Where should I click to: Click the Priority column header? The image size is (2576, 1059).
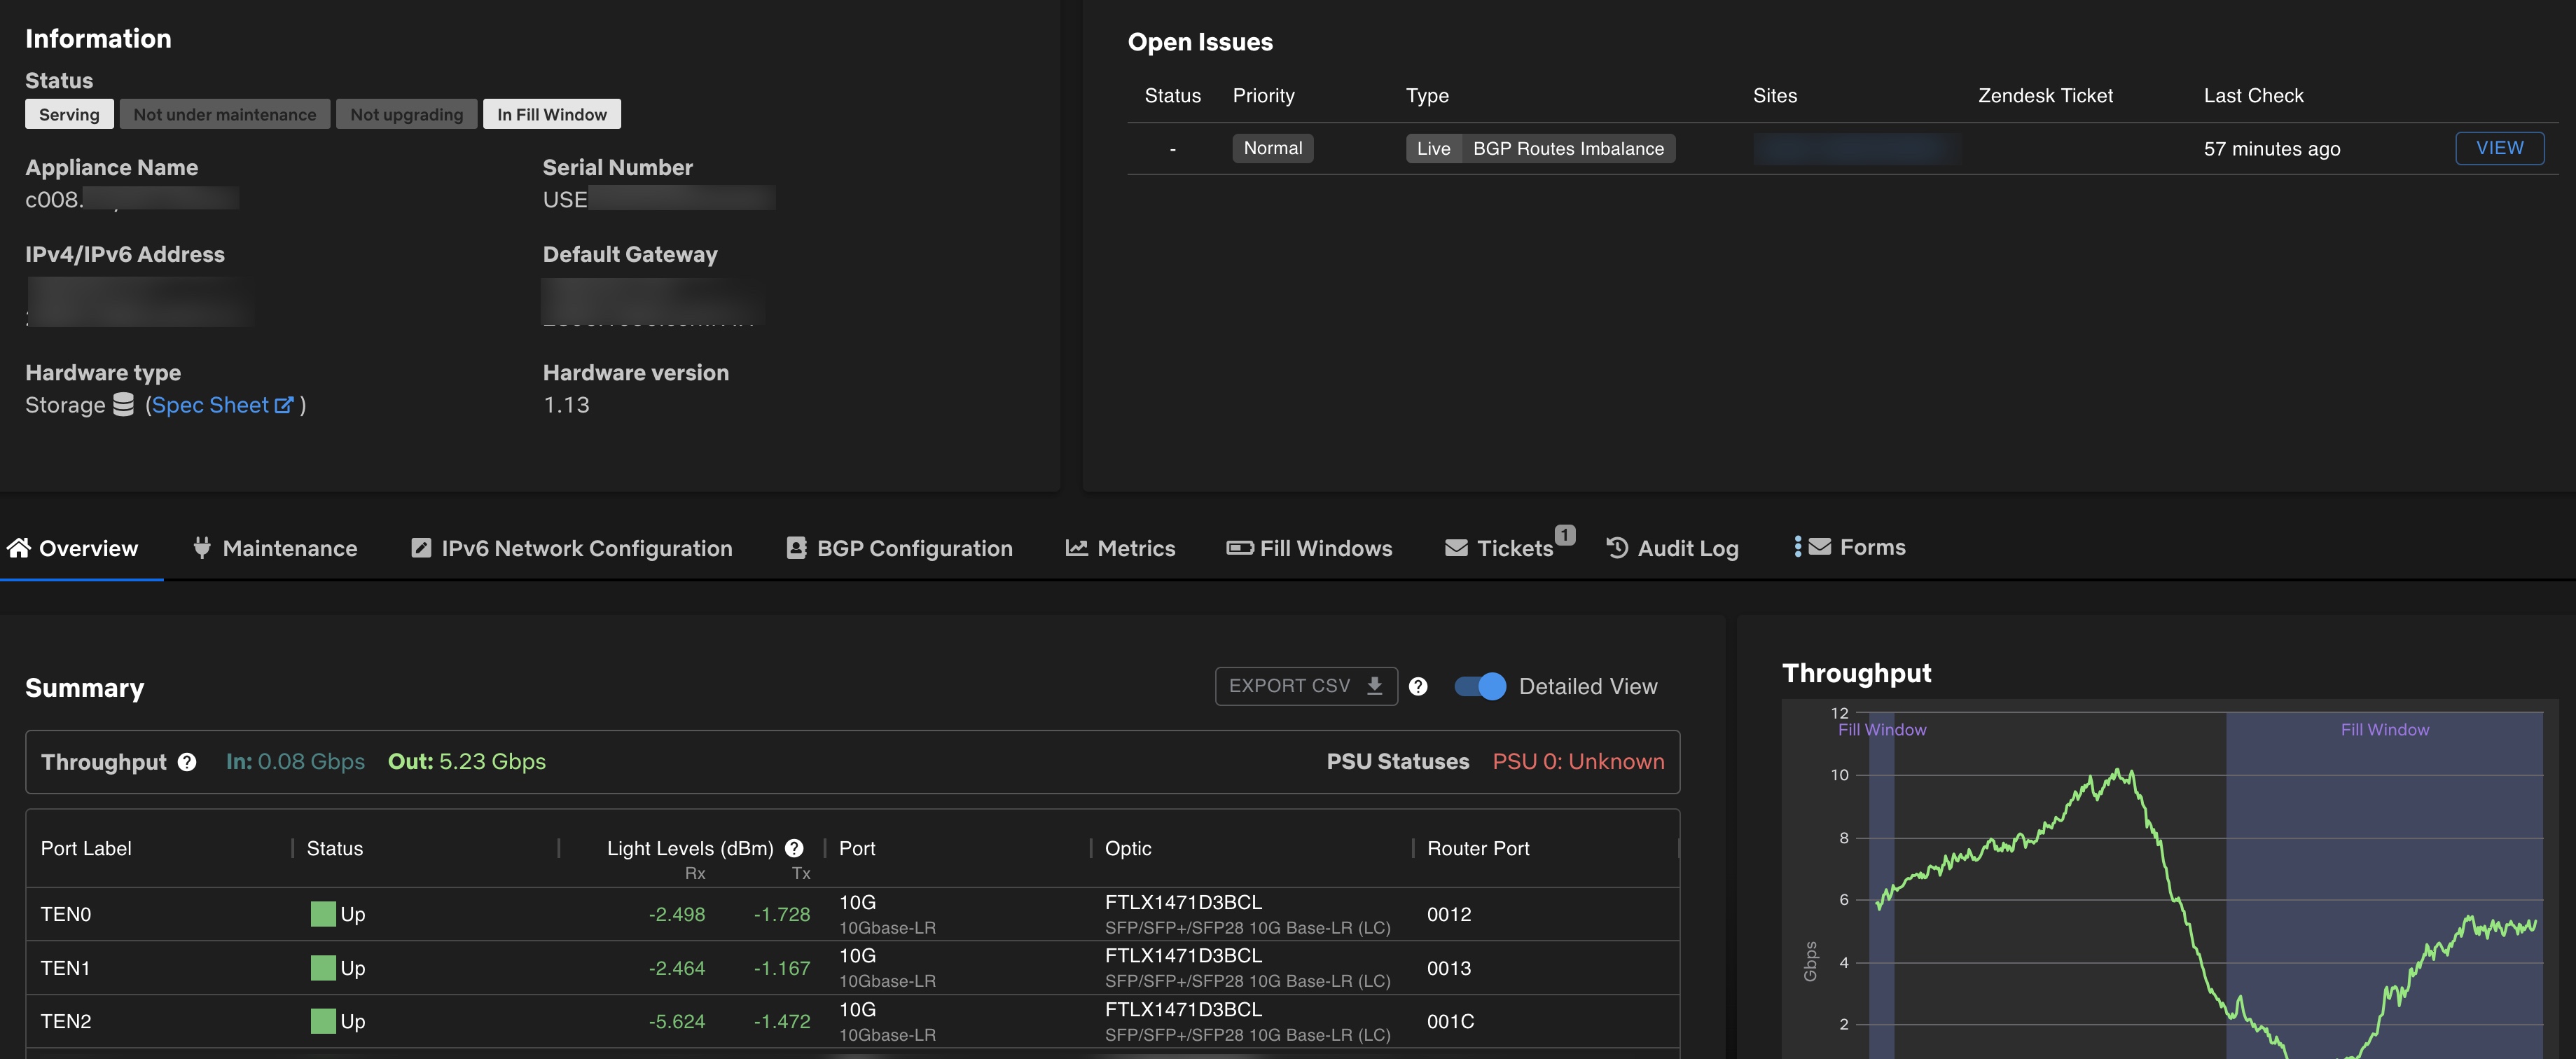click(1263, 95)
